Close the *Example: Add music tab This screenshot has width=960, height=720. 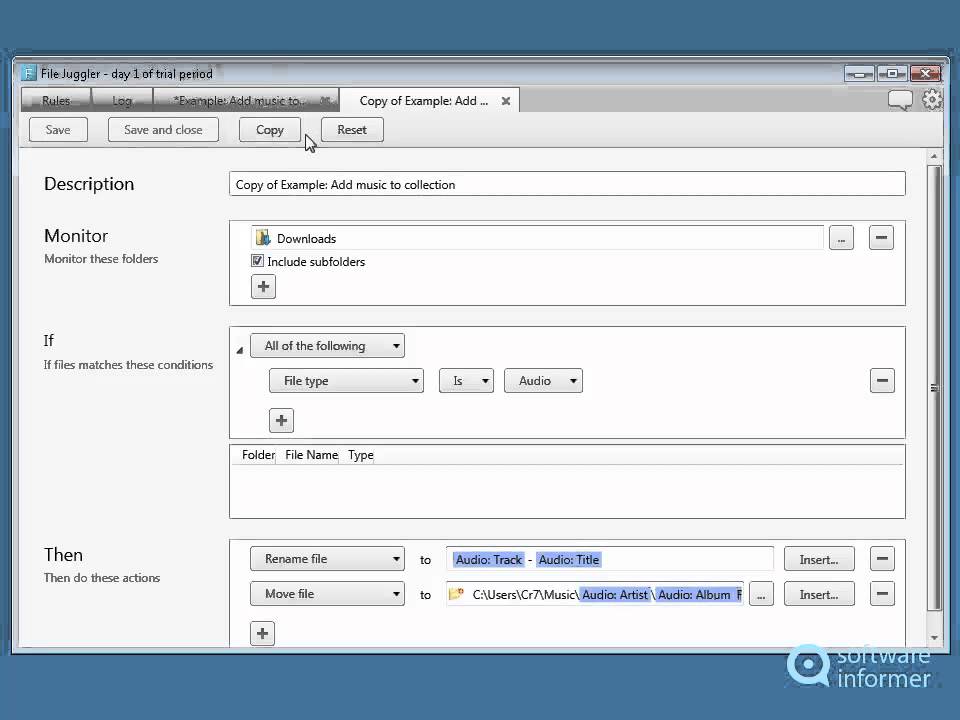click(325, 100)
